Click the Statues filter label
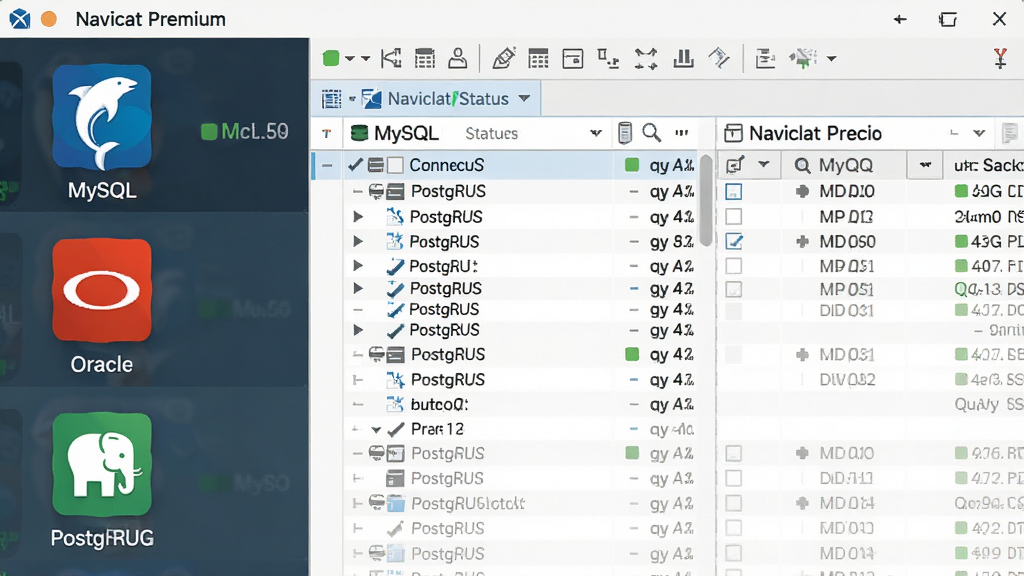 pos(491,133)
